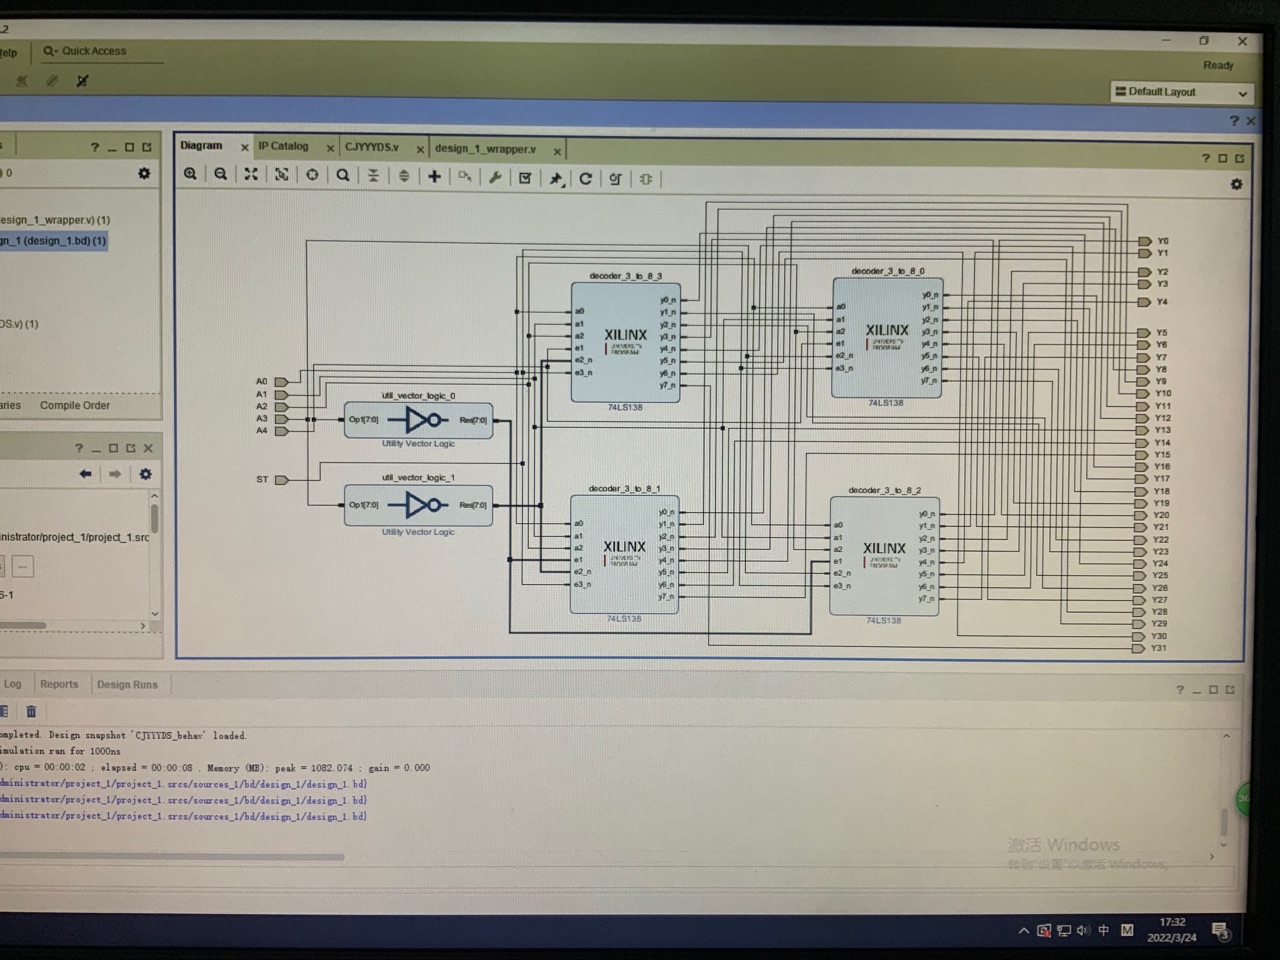Open lower-left properties panel settings gear
Image resolution: width=1280 pixels, height=960 pixels.
click(145, 474)
